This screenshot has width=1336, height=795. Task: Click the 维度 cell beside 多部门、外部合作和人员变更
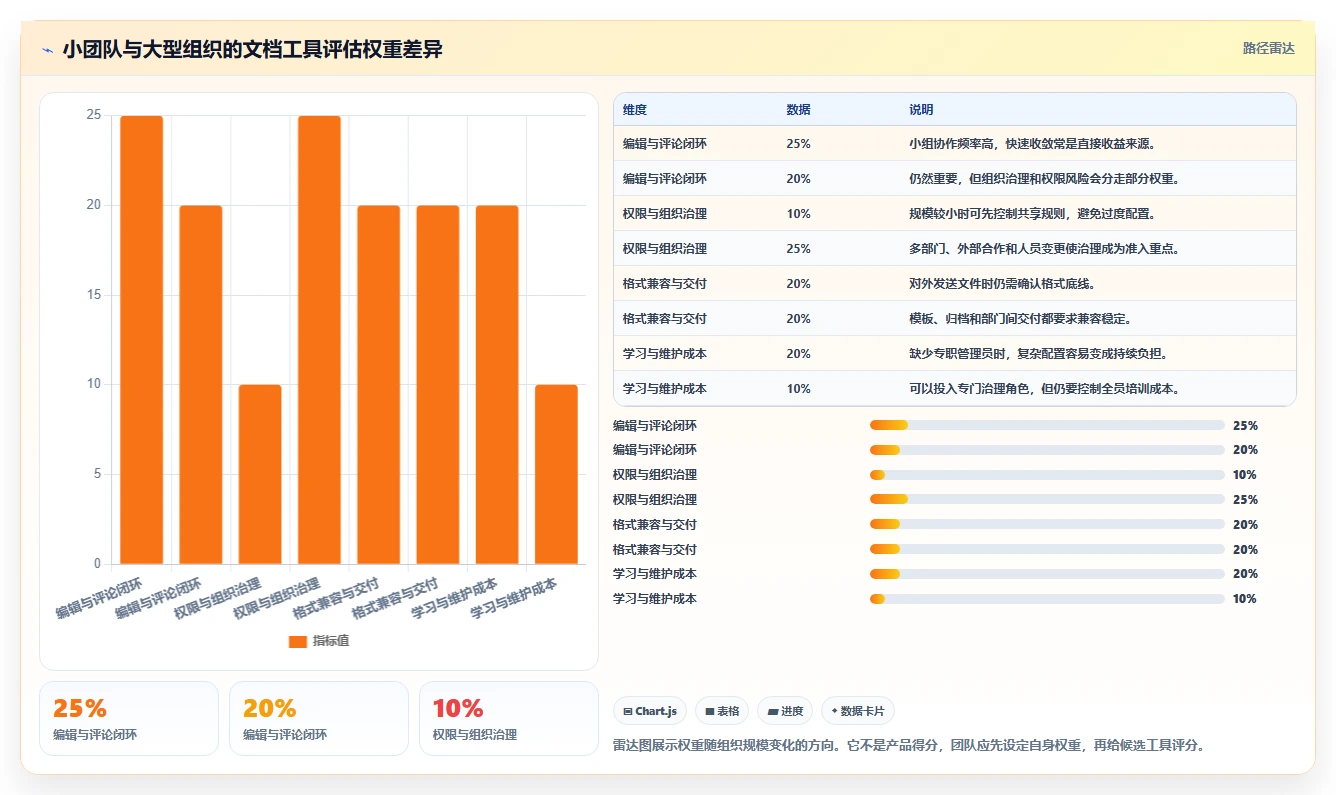tap(665, 249)
